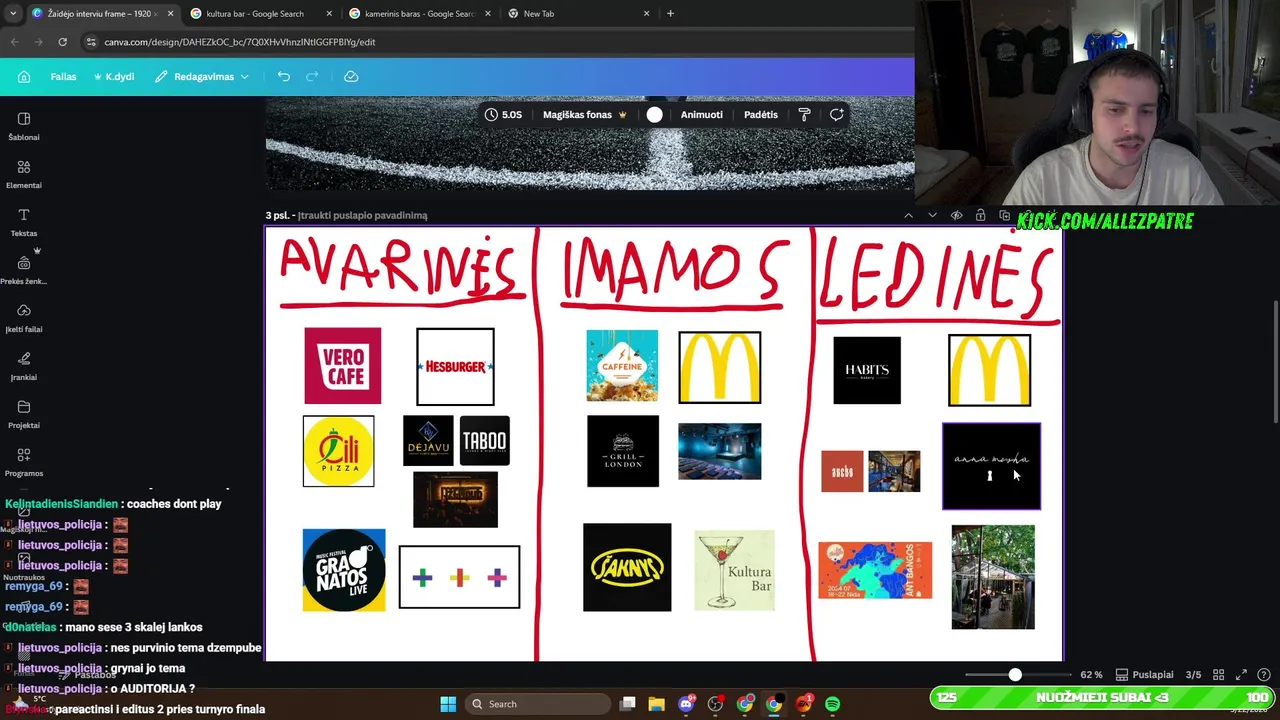Enter fullscreen presentation mode
Screen dimensions: 1280x720
[1241, 675]
